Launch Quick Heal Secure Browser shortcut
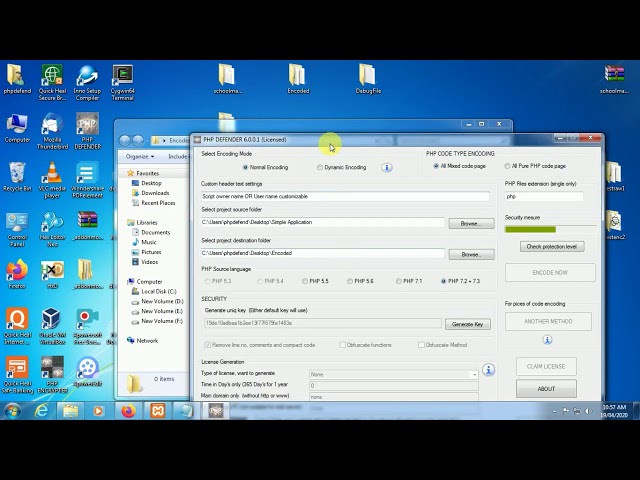The width and height of the screenshot is (640, 480). click(x=52, y=82)
